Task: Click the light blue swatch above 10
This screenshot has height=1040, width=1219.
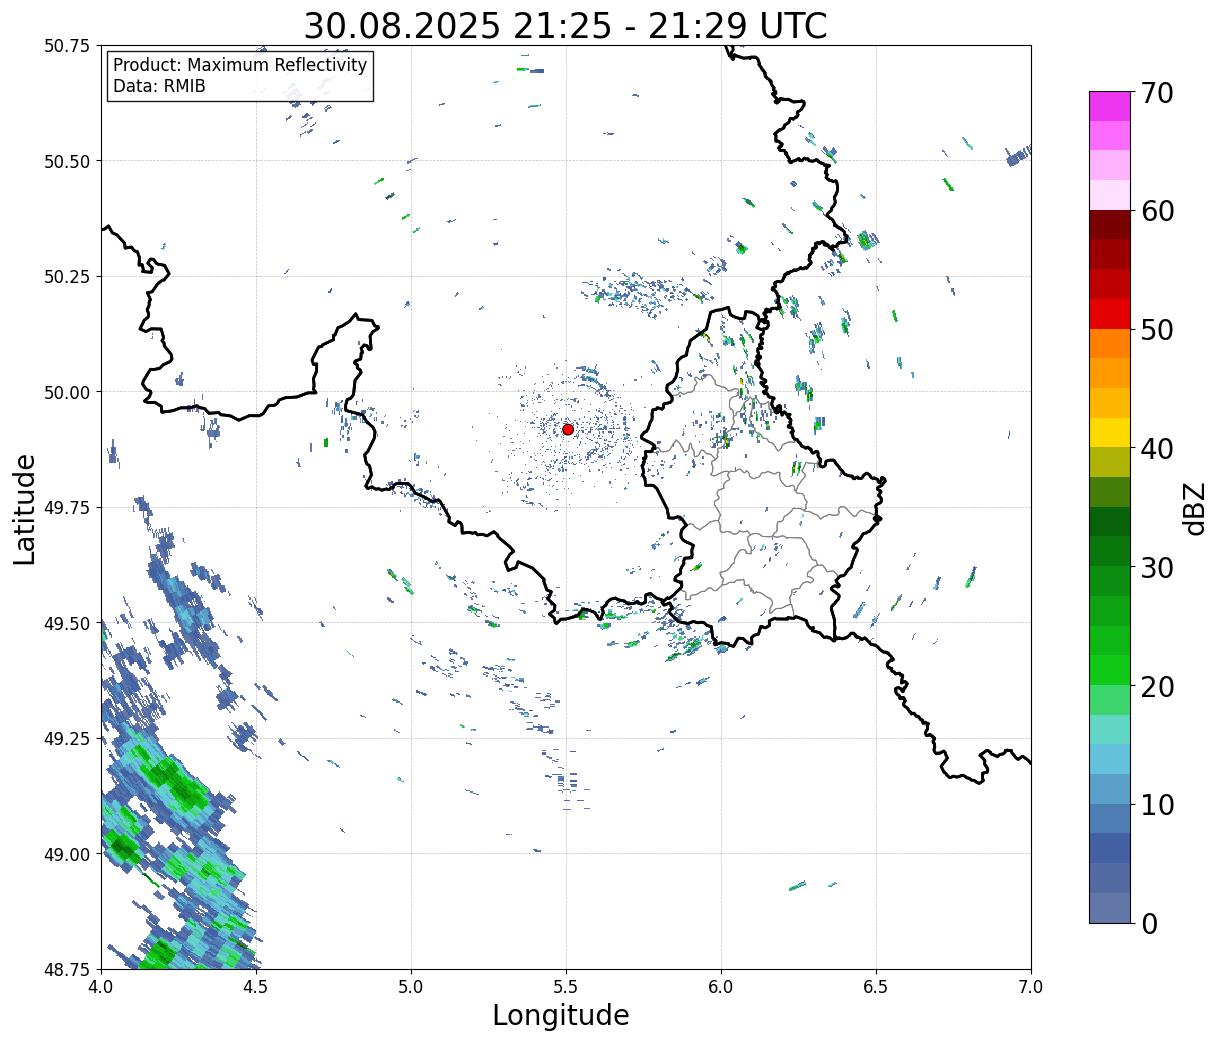Action: click(x=1110, y=789)
